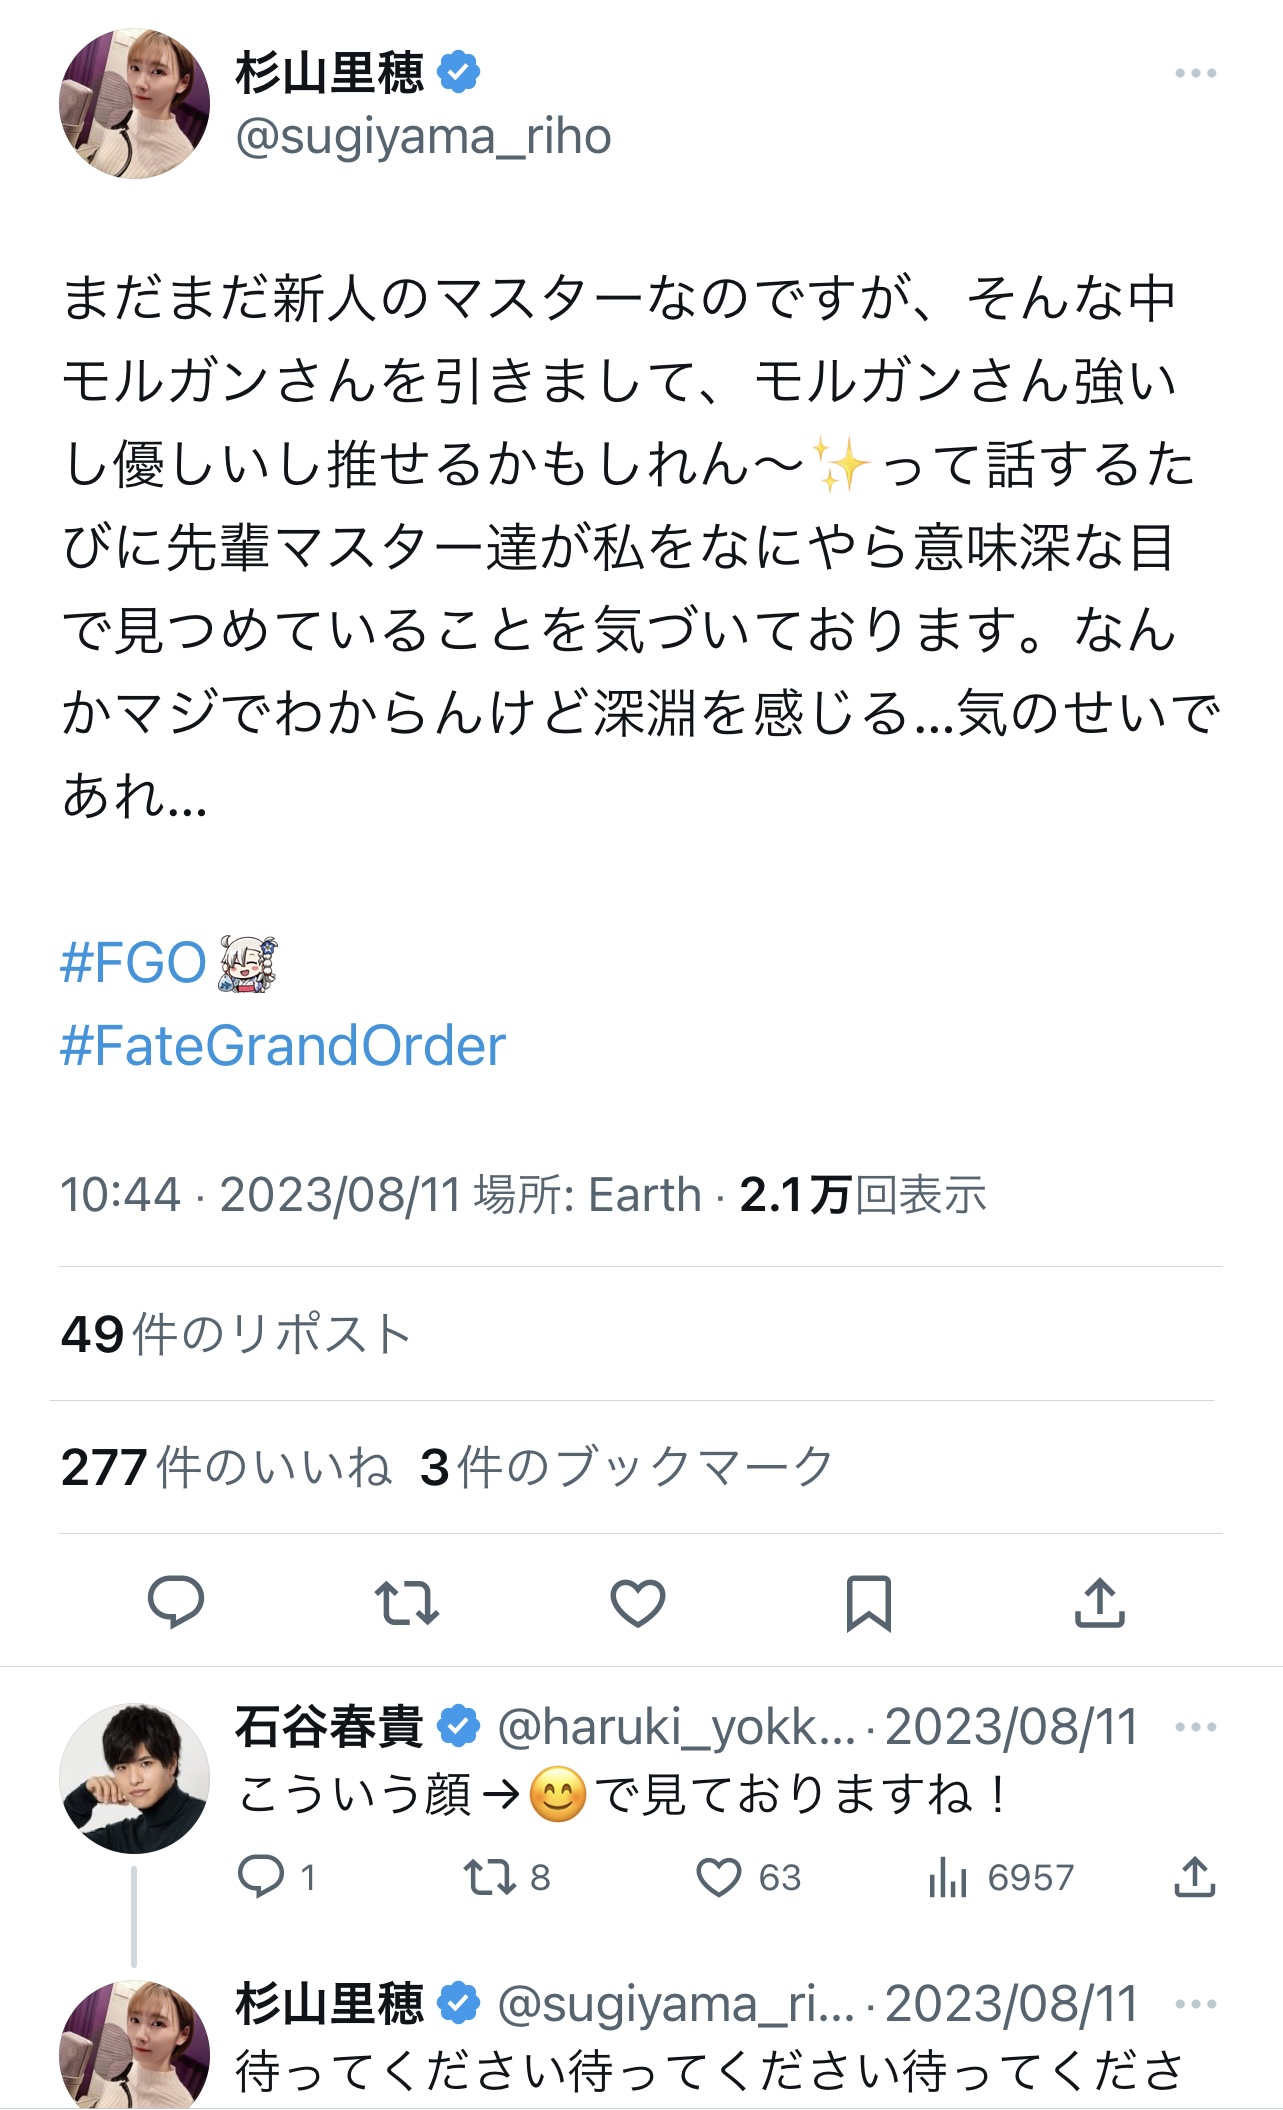
Task: Share the main tweet
Action: click(x=1099, y=1602)
